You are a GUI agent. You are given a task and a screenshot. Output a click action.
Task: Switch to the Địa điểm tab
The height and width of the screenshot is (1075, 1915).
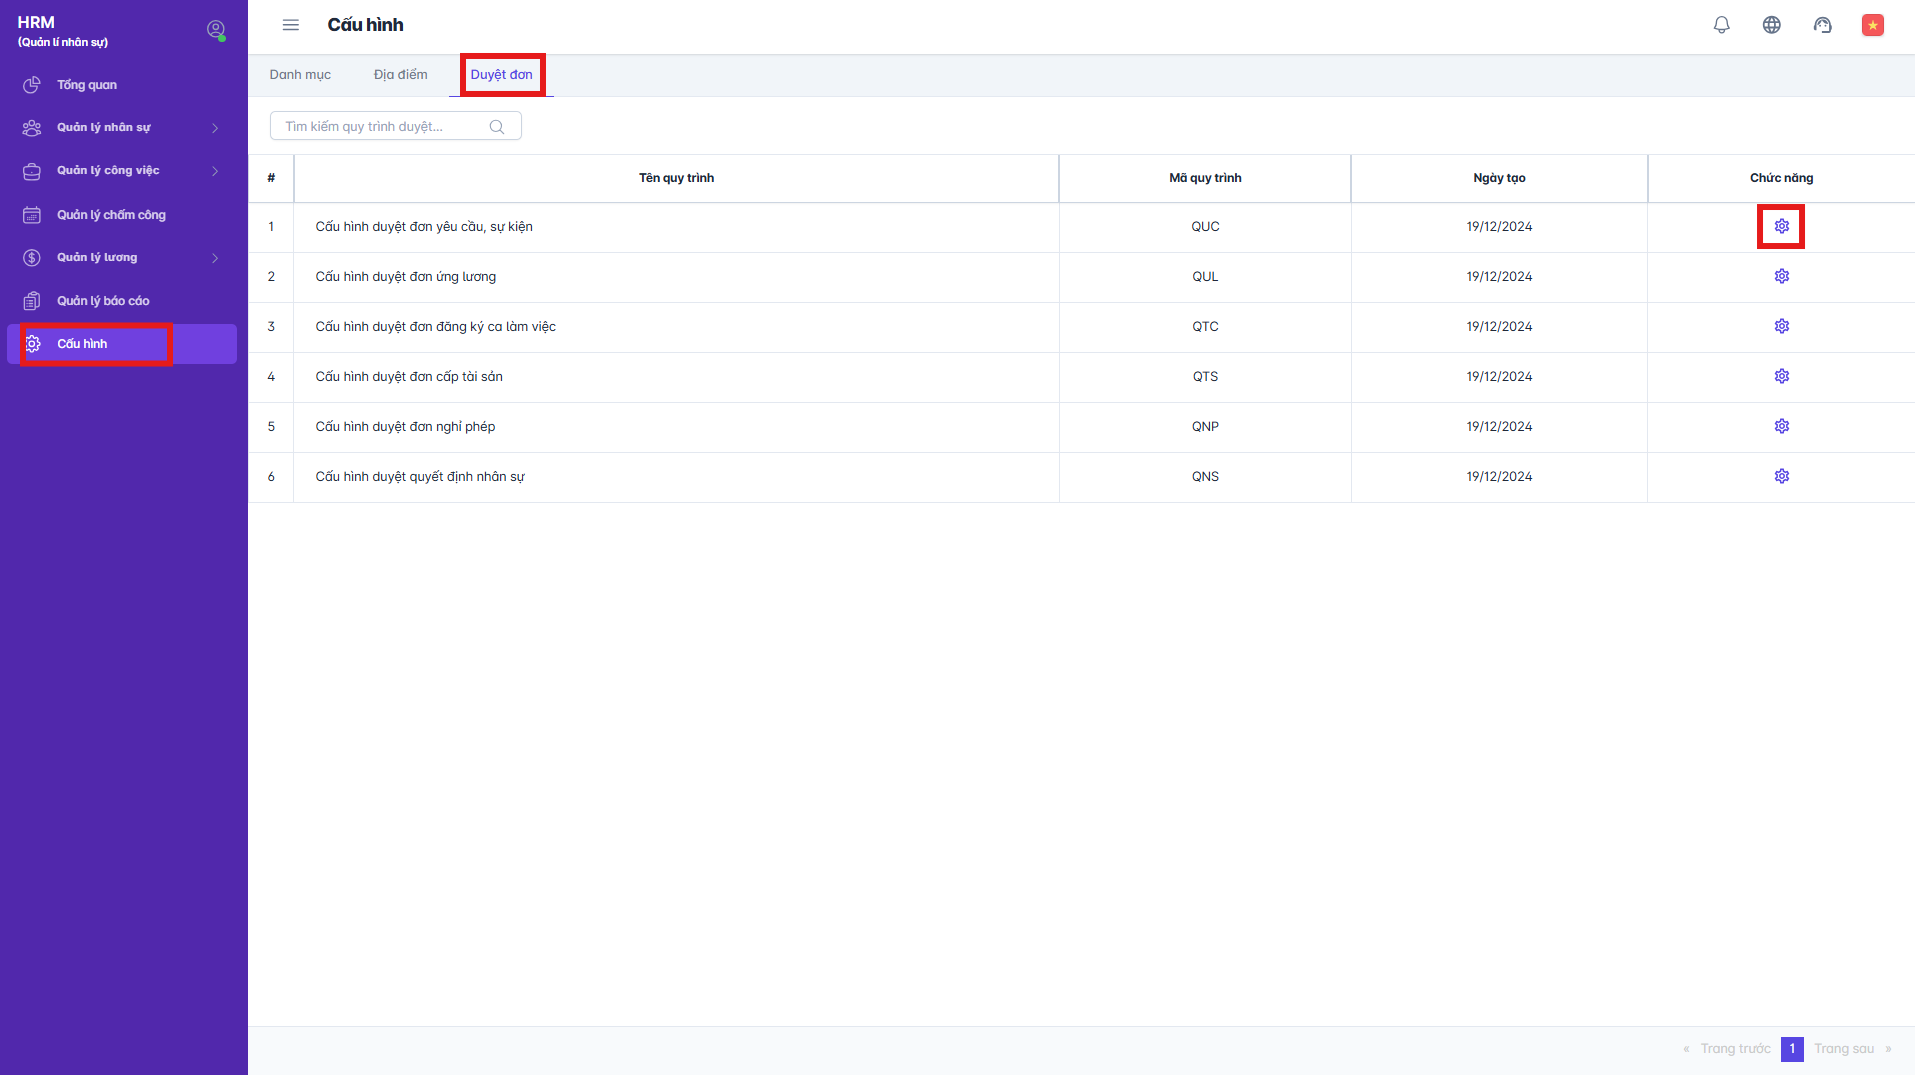[400, 75]
